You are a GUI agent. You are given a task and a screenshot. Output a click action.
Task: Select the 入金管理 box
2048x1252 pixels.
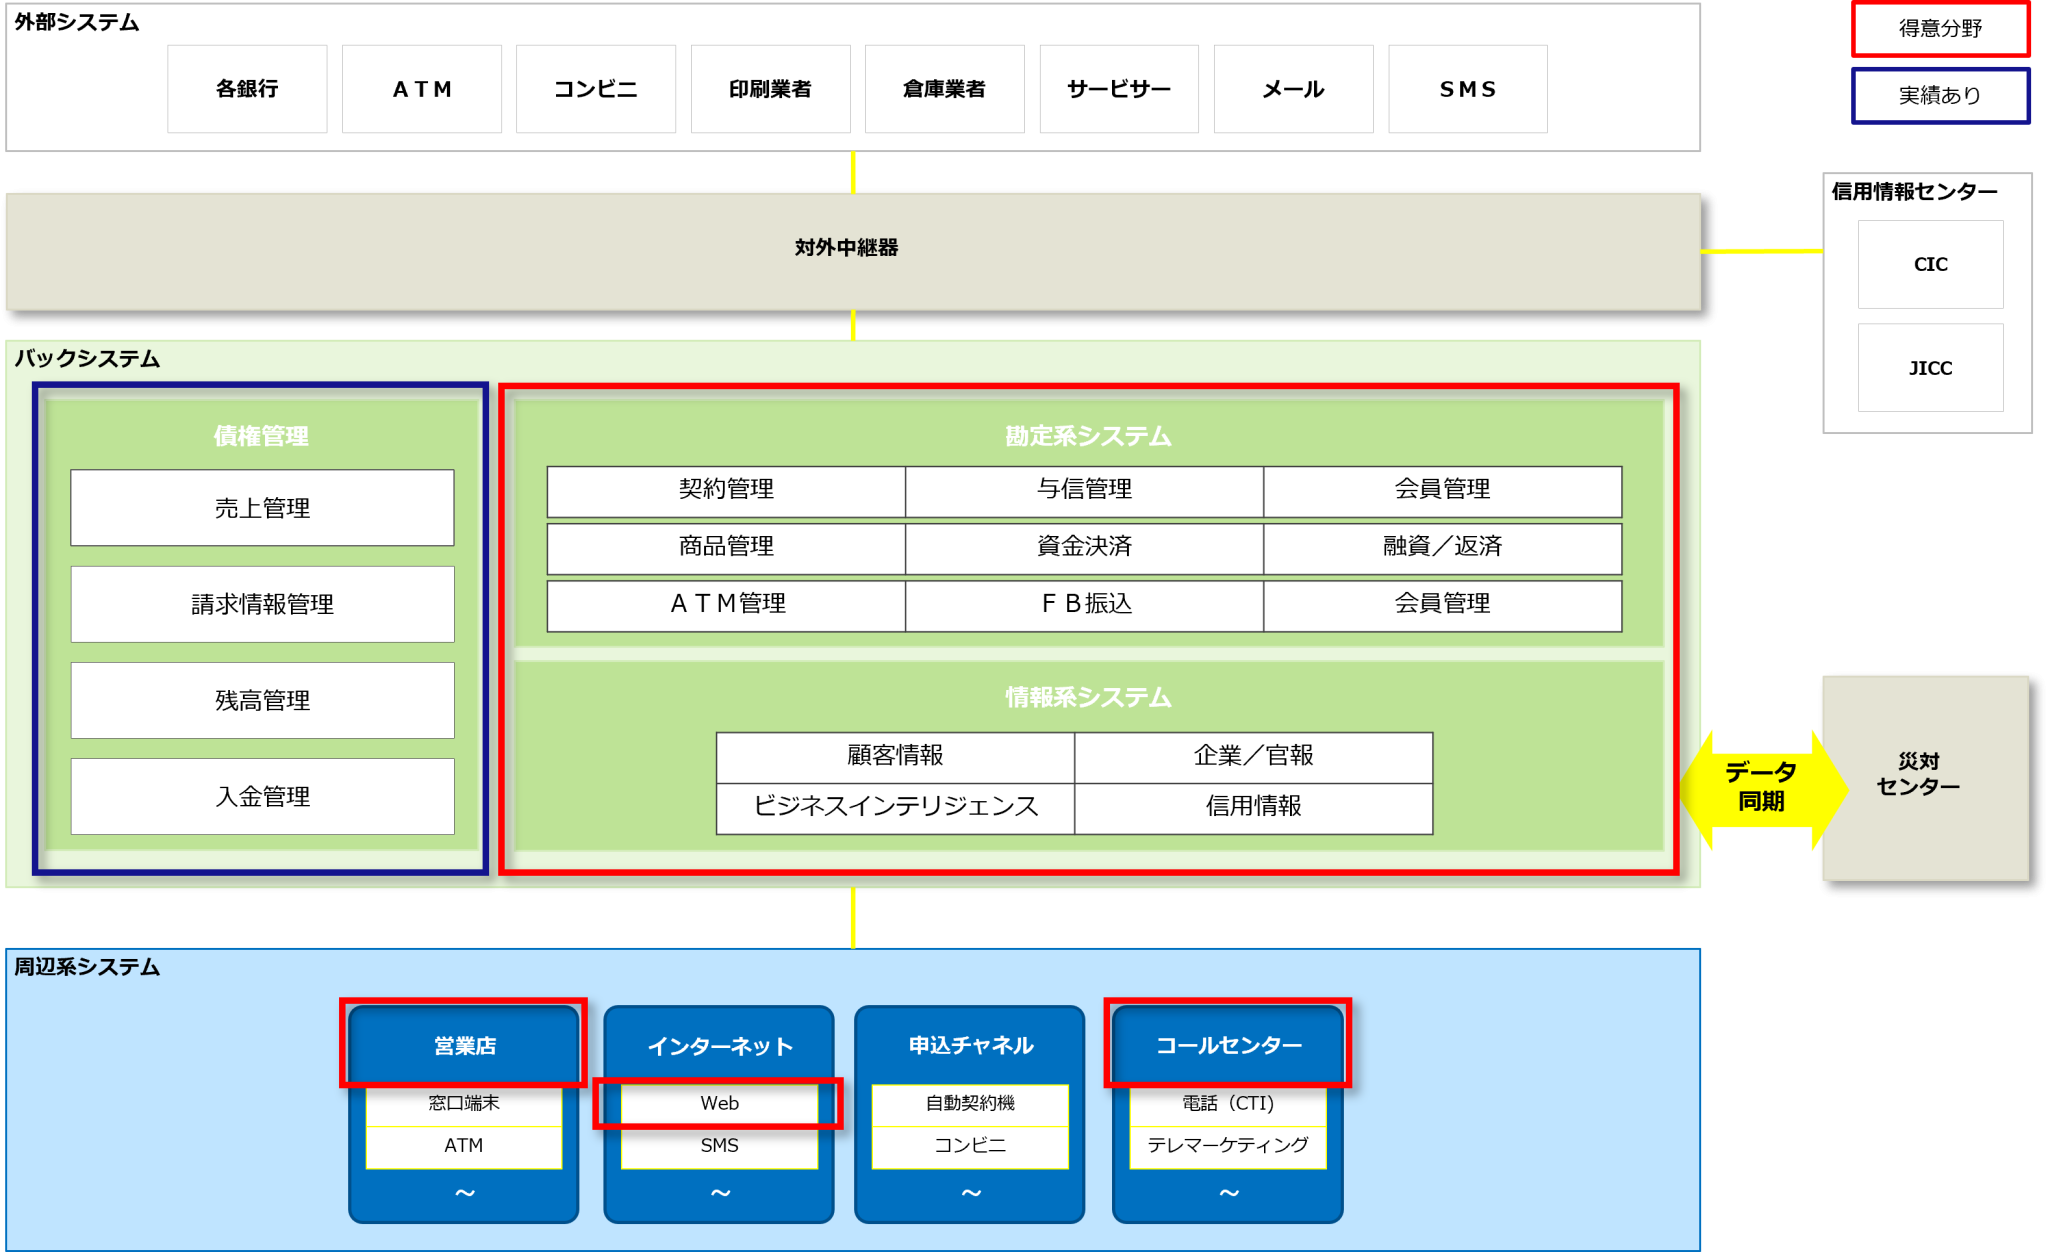pyautogui.click(x=262, y=797)
